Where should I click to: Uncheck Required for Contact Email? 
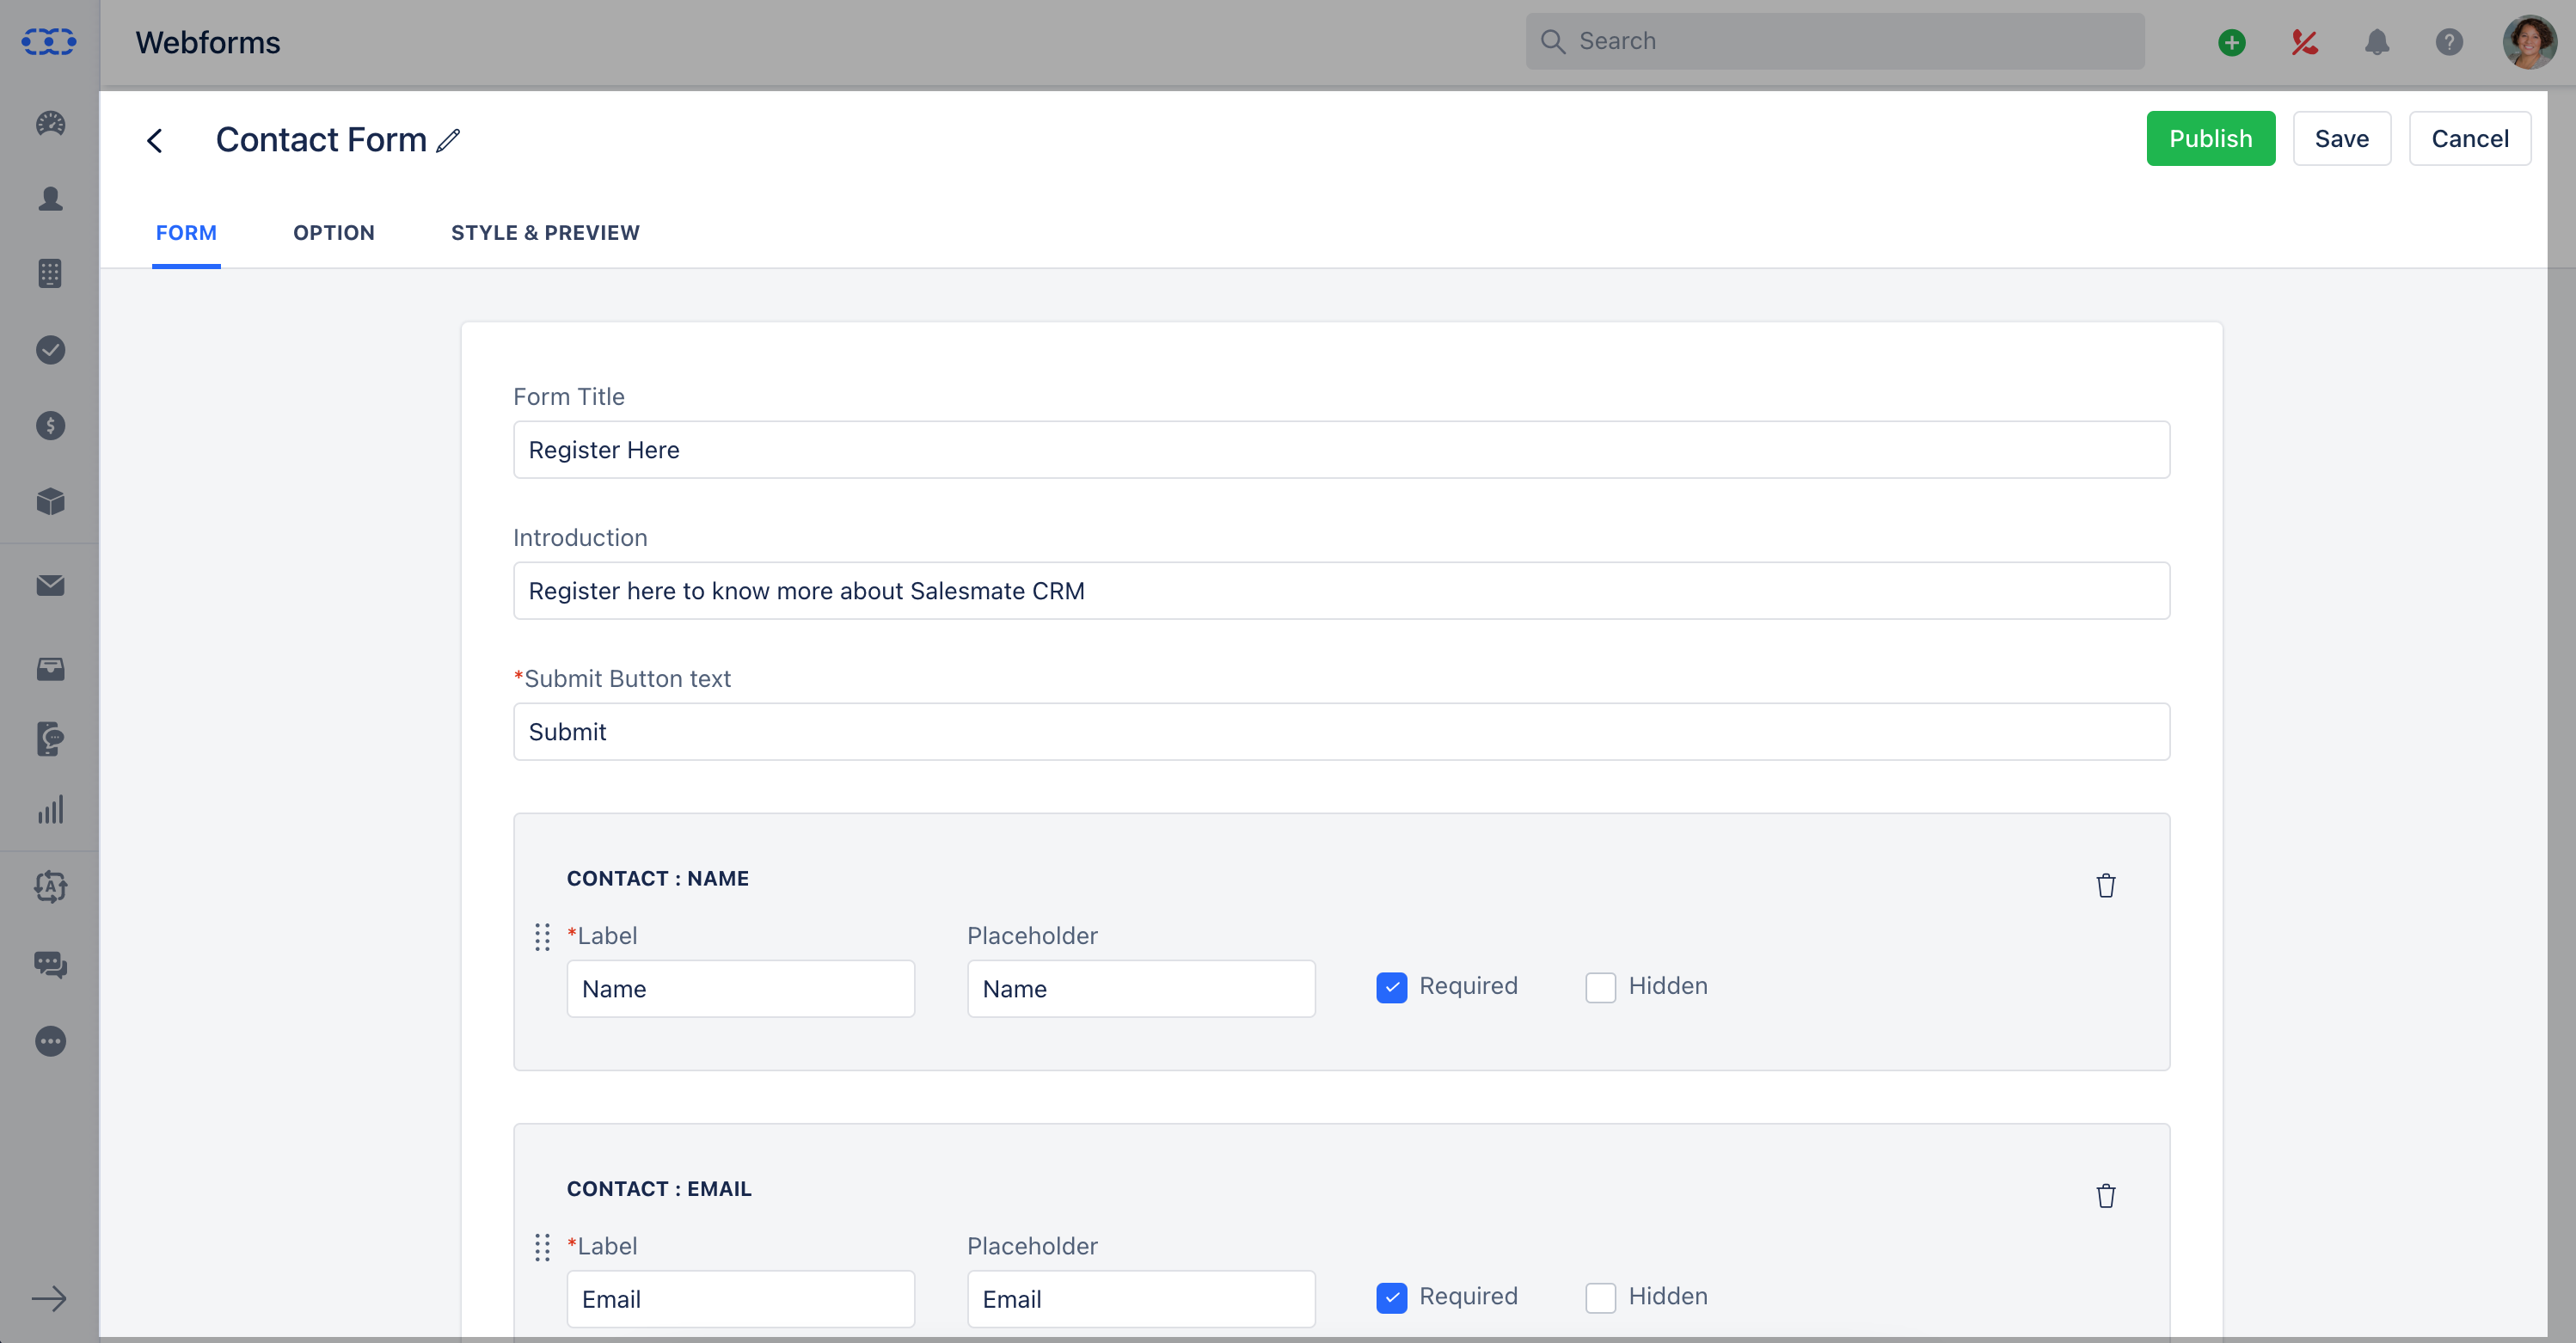1391,1297
